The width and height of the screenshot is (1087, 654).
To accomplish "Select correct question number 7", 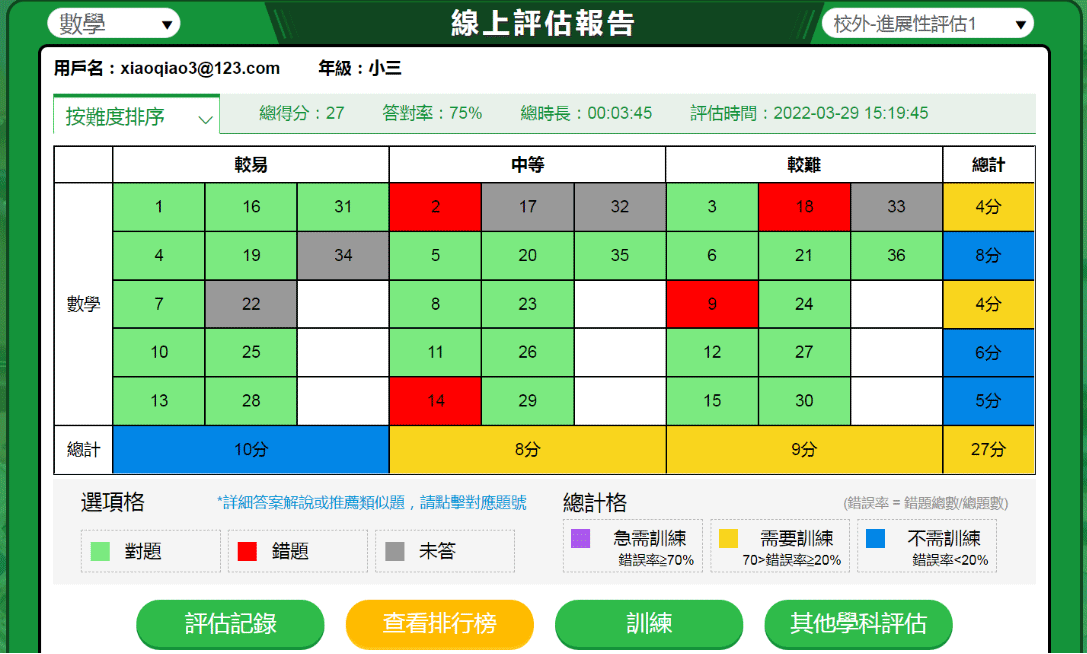I will pyautogui.click(x=159, y=304).
